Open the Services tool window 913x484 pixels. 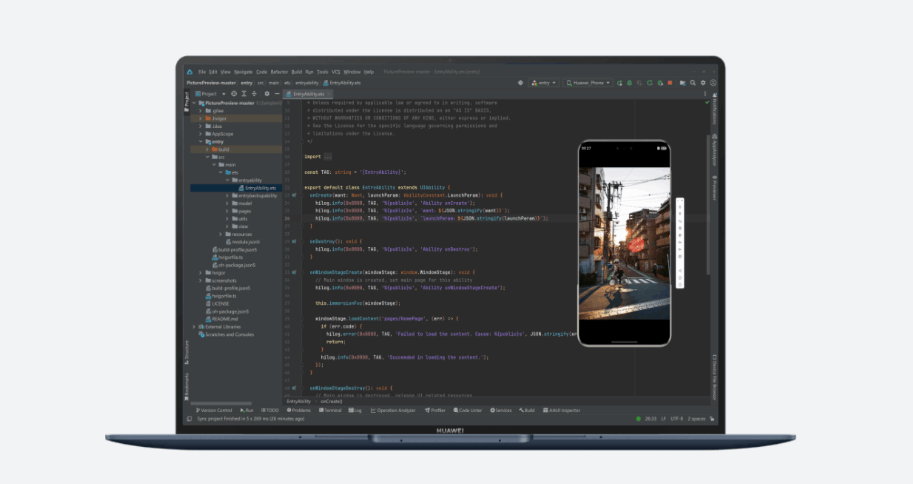click(501, 411)
